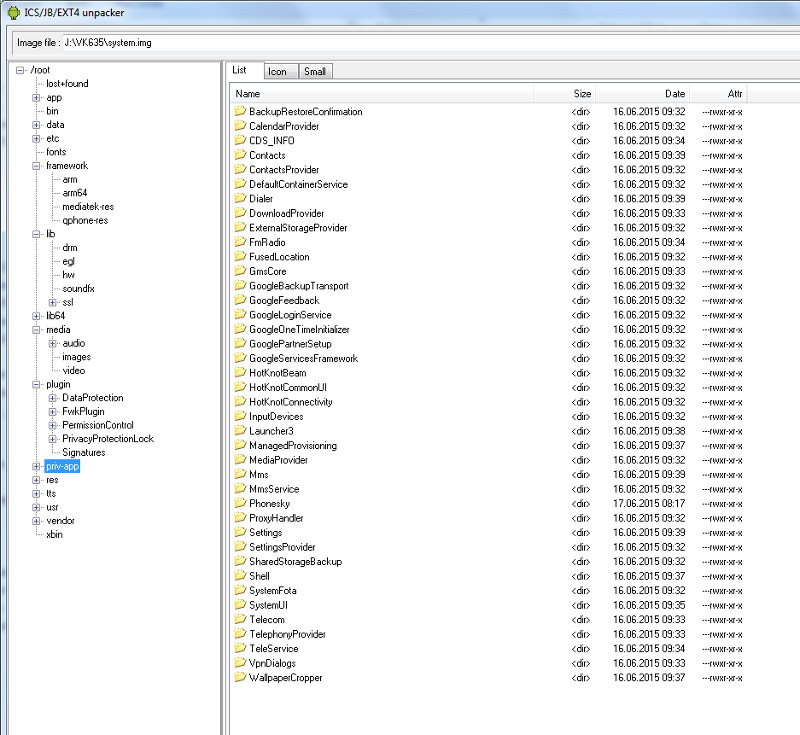The width and height of the screenshot is (800, 735).
Task: Click the FmRadio folder icon
Action: click(x=240, y=242)
